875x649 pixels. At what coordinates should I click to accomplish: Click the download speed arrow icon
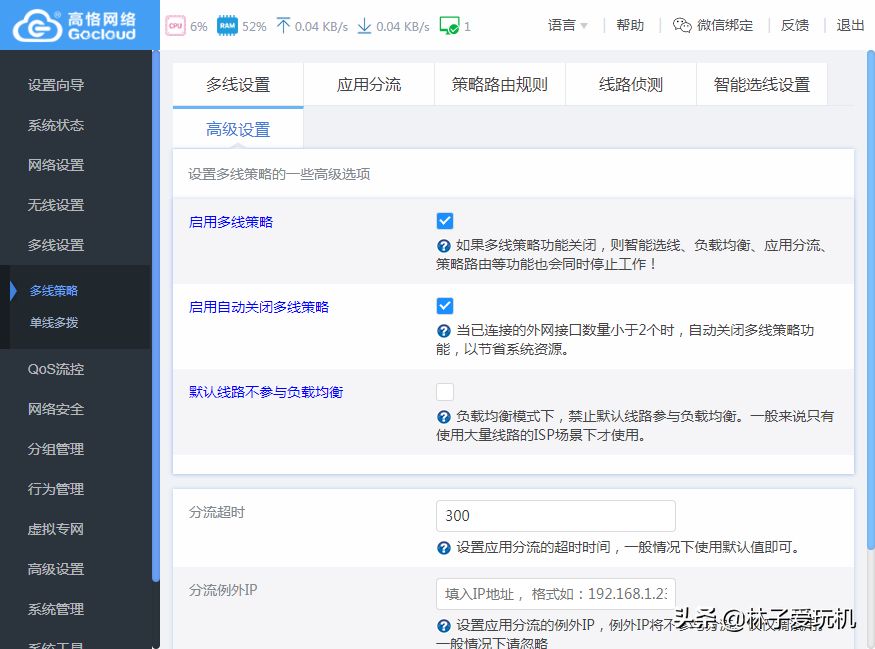pyautogui.click(x=364, y=26)
